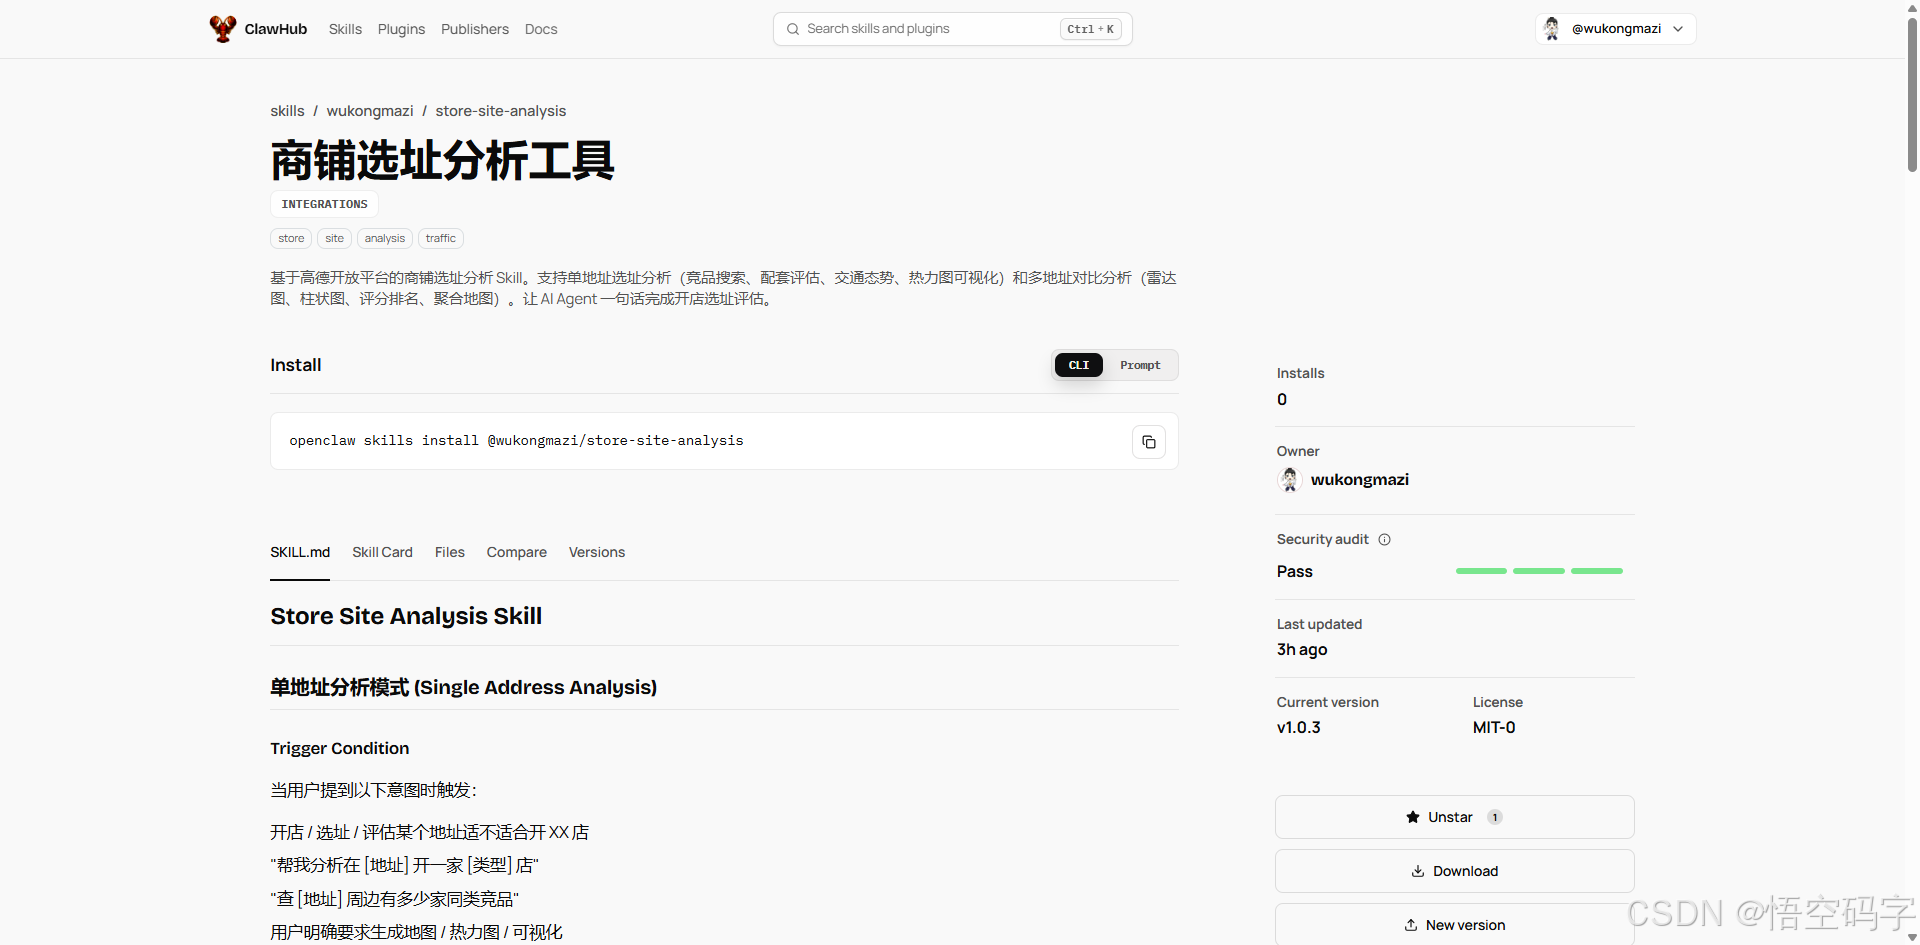
Task: Open the @wukongmazi account dropdown chevron
Action: 1678,29
